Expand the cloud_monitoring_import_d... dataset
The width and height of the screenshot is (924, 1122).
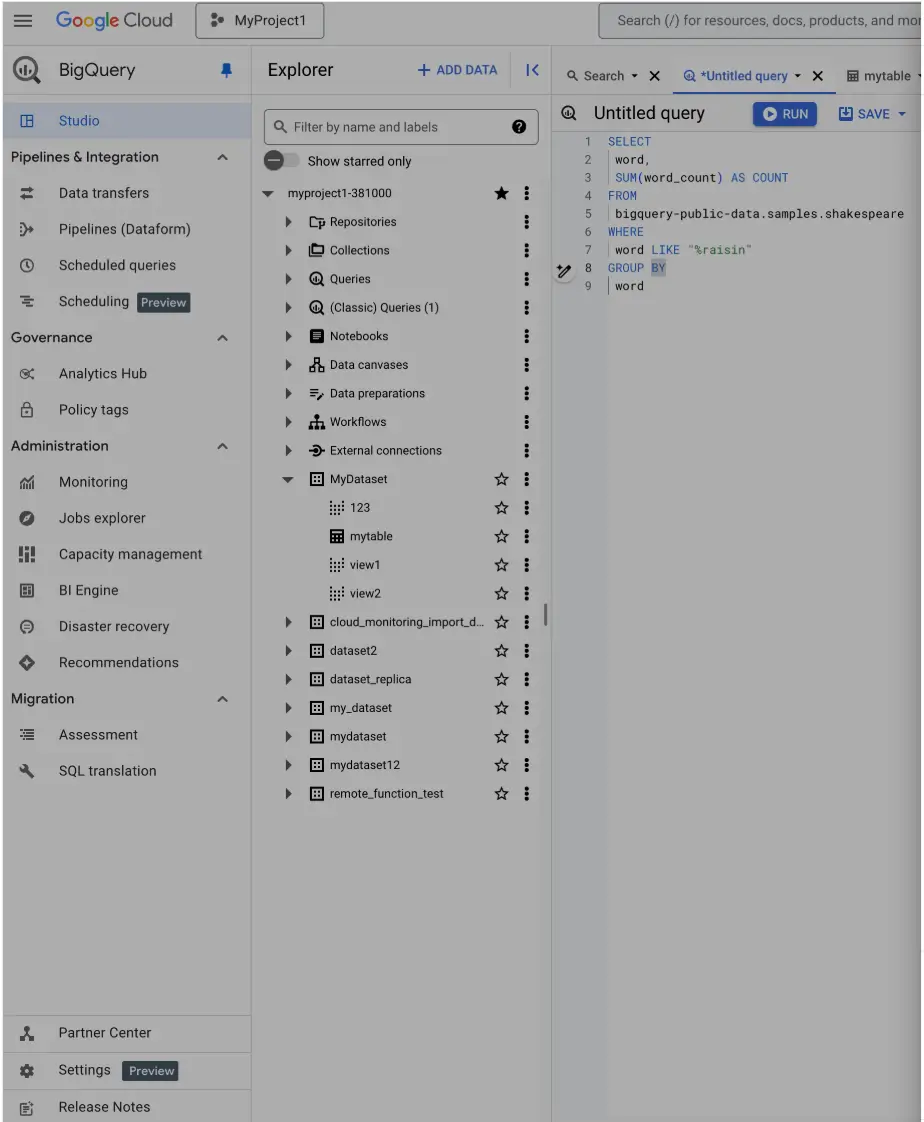pyautogui.click(x=288, y=622)
